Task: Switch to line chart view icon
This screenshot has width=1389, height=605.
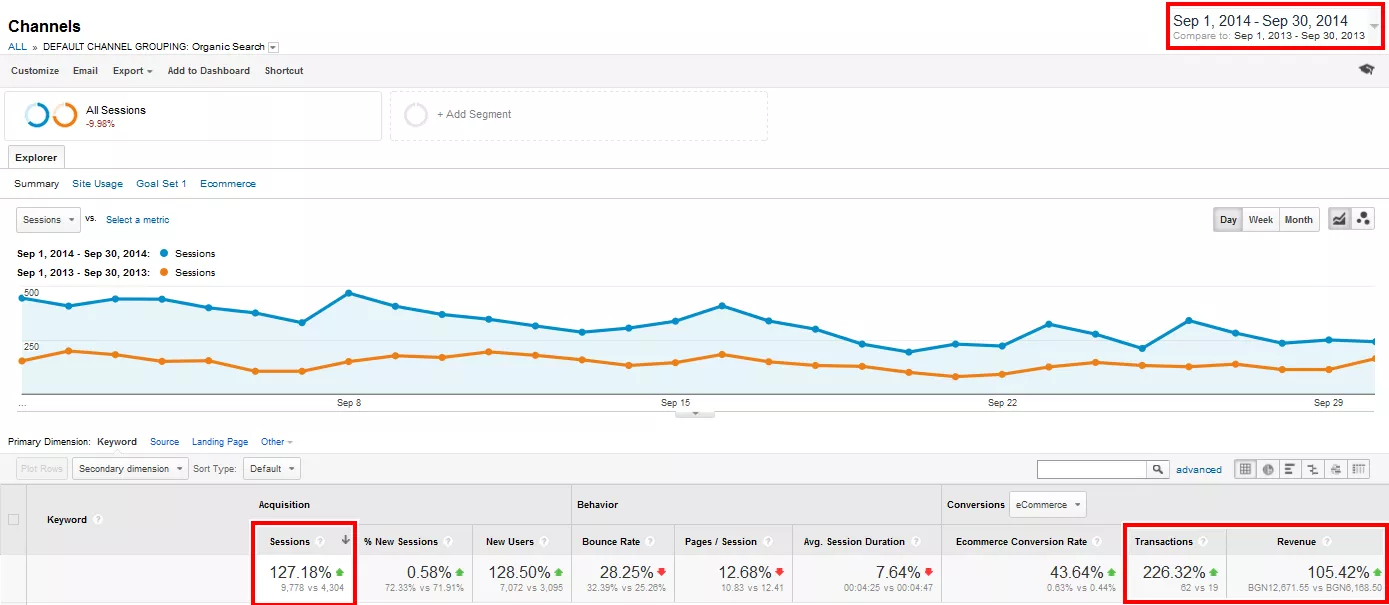Action: click(1340, 219)
